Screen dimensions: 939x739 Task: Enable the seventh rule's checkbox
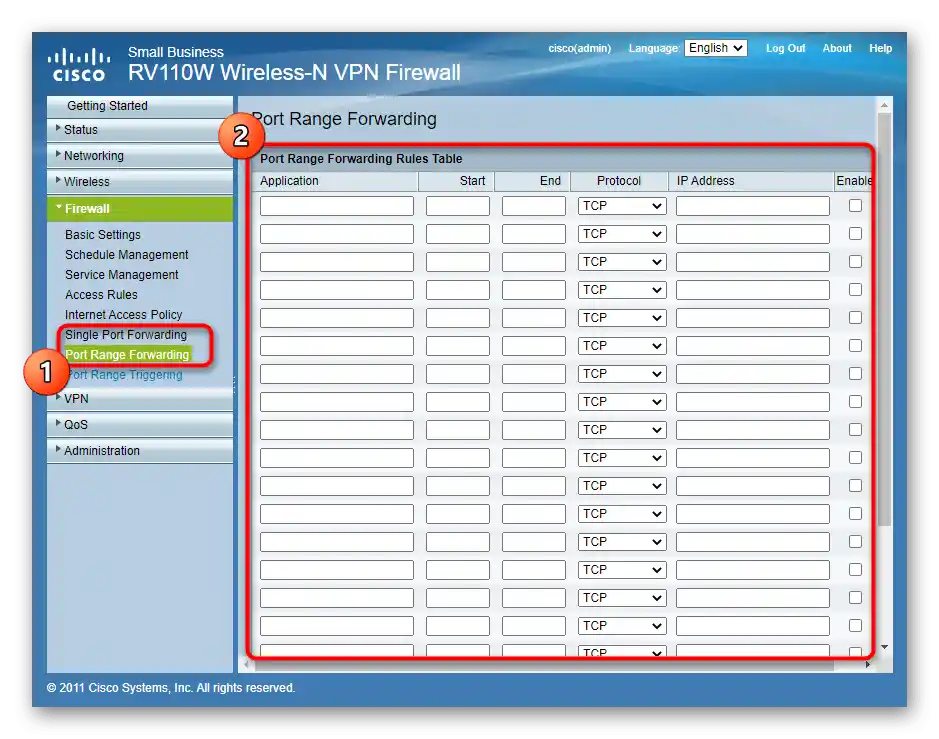click(x=855, y=374)
